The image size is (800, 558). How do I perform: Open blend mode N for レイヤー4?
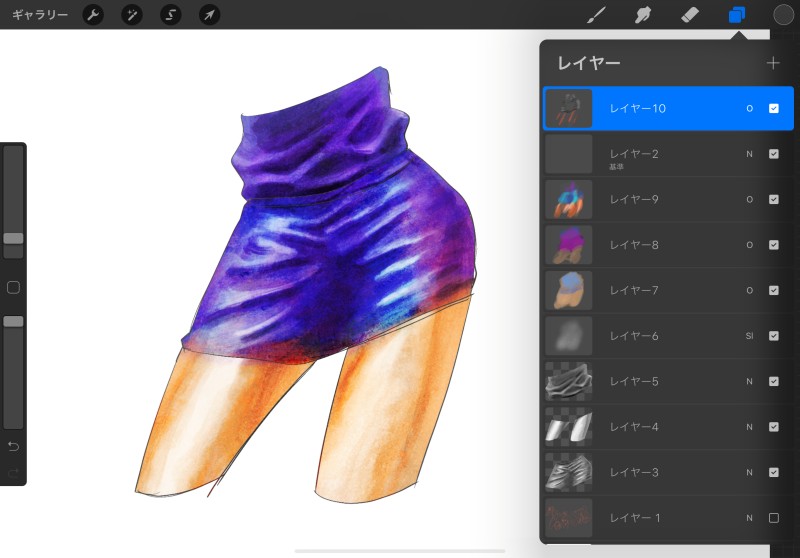[749, 426]
